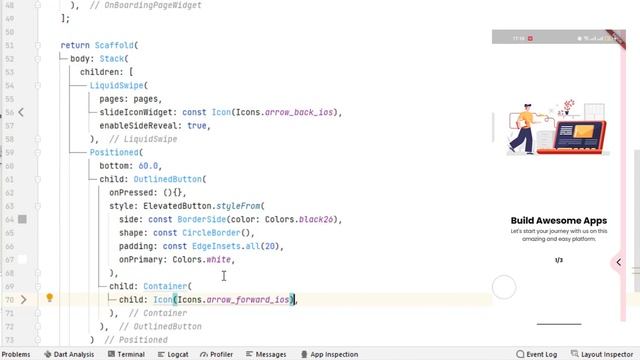Open the Messages tool window
Viewport: 640px width, 360px height.
click(x=266, y=354)
